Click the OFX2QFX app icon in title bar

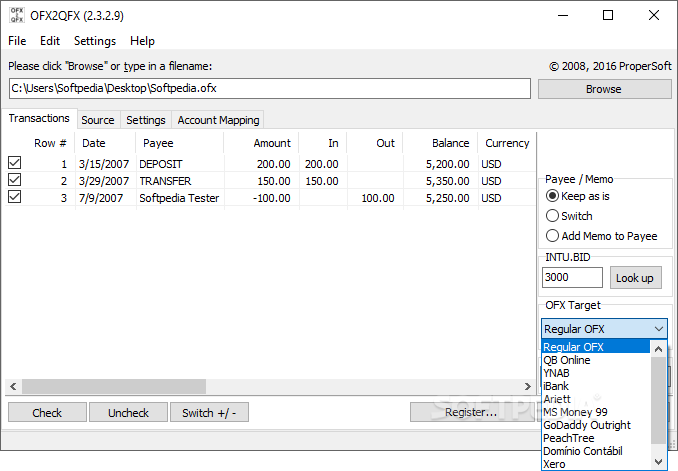point(17,15)
